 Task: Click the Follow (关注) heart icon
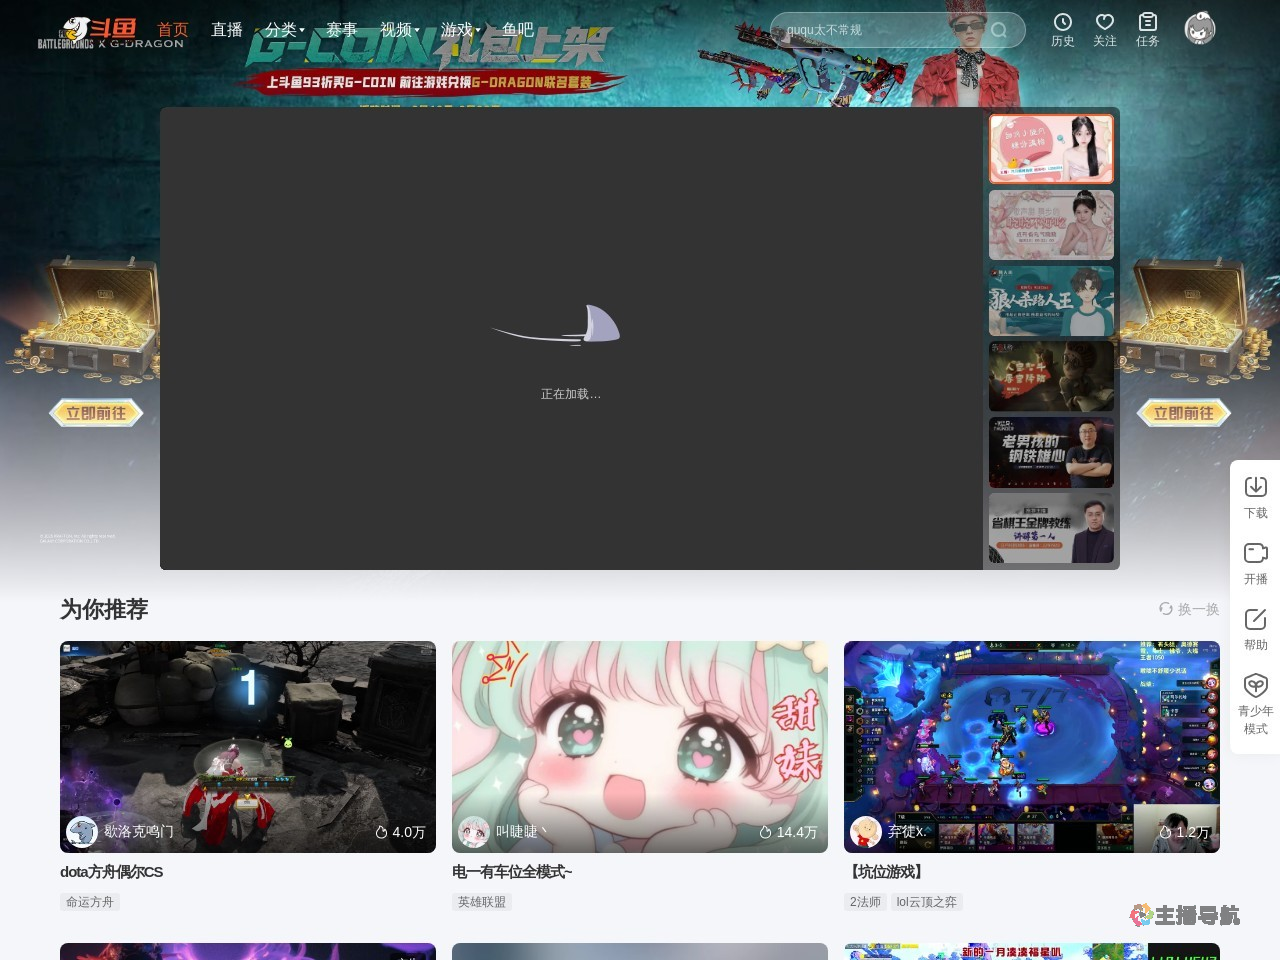(x=1104, y=23)
